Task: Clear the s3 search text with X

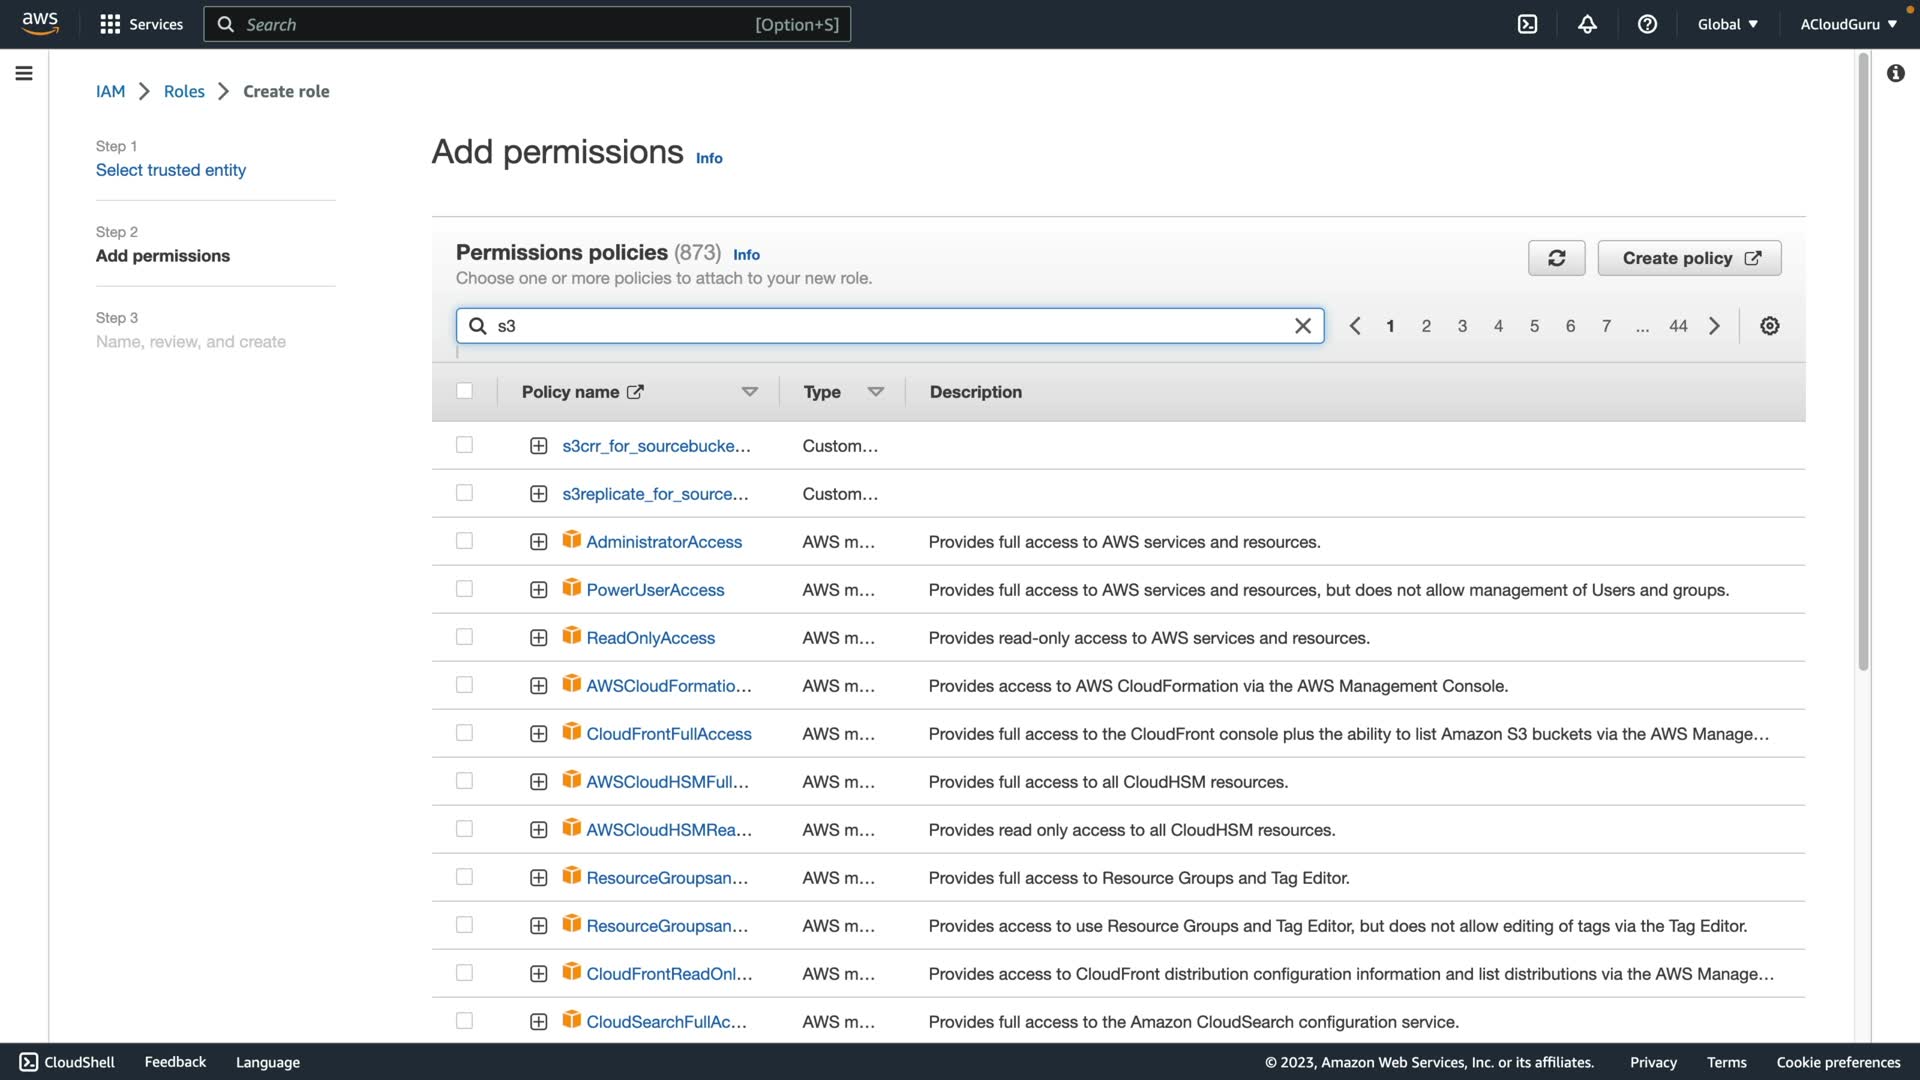Action: (x=1302, y=326)
